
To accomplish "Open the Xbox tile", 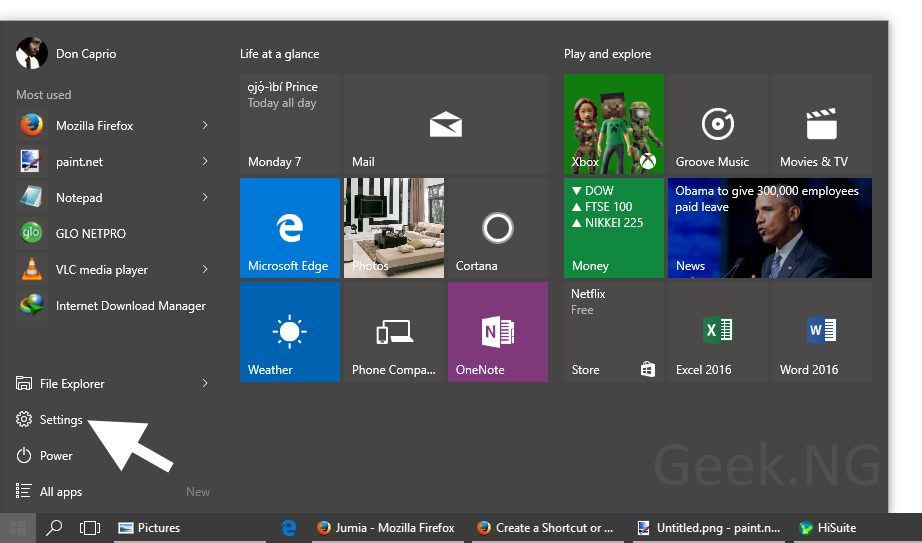I will pos(614,124).
